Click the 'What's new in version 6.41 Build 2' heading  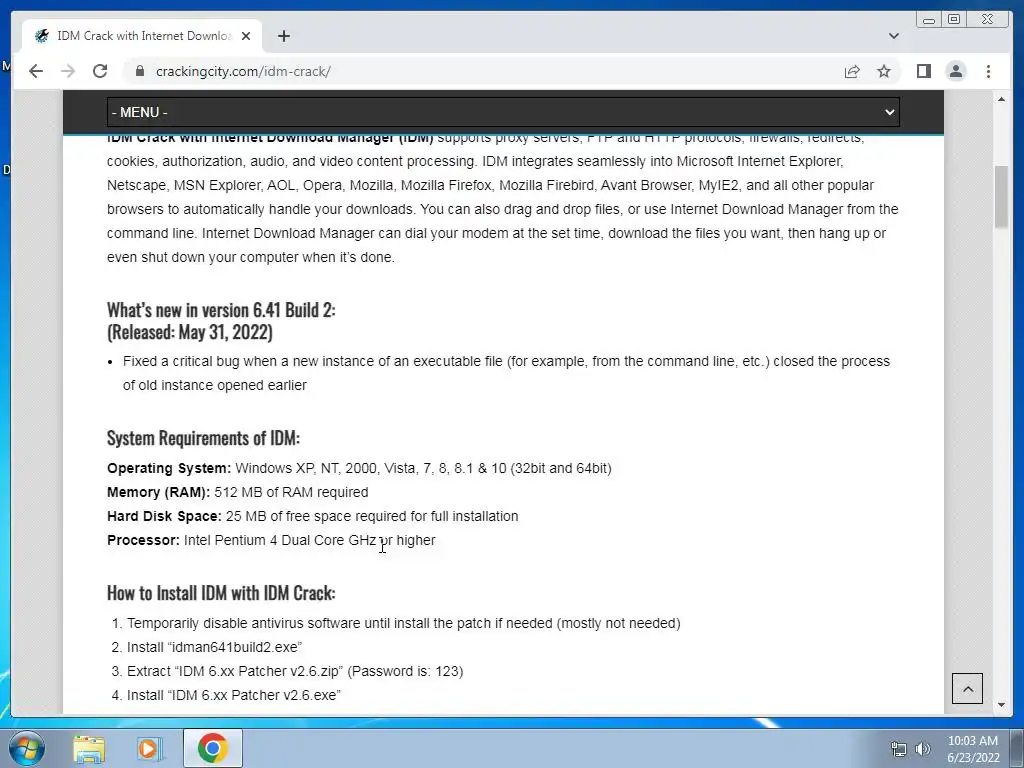pos(221,310)
